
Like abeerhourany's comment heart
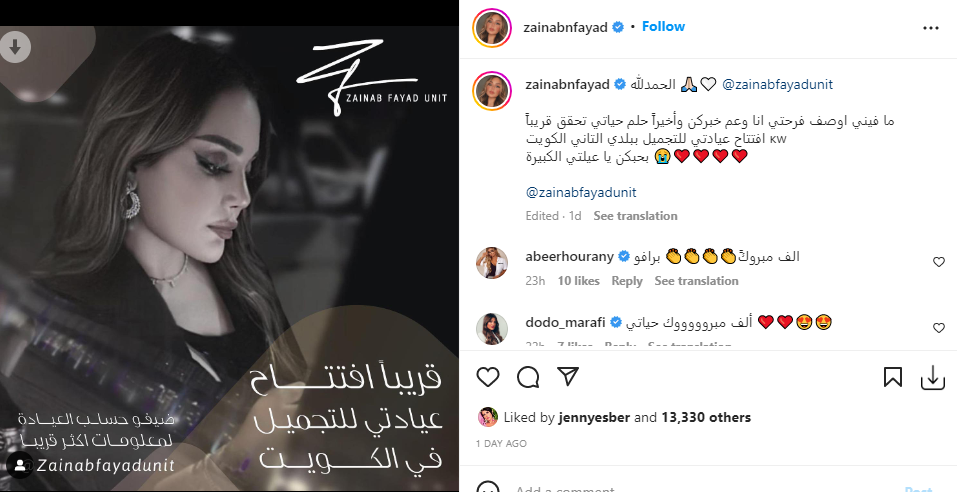(x=939, y=262)
